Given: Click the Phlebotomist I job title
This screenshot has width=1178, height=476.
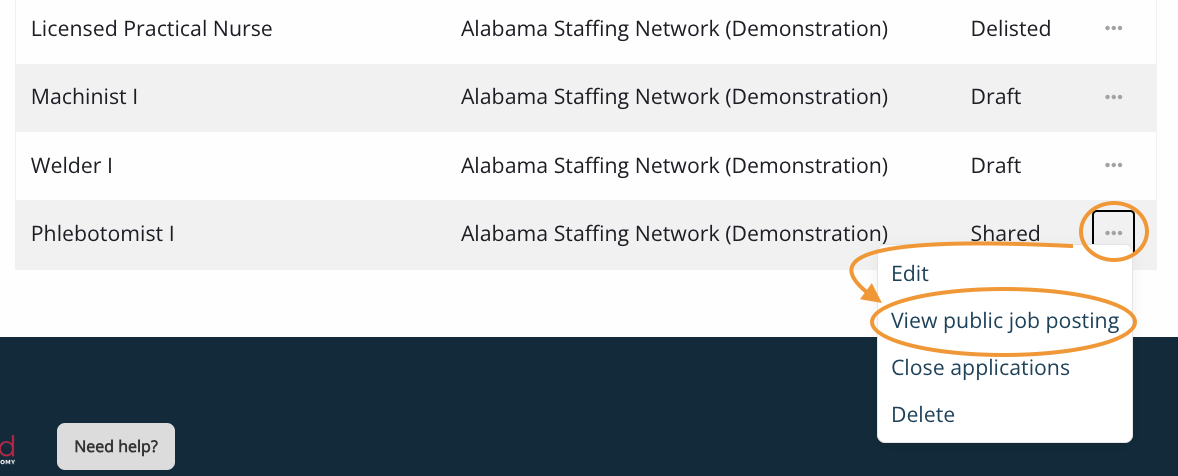Looking at the screenshot, I should [103, 234].
